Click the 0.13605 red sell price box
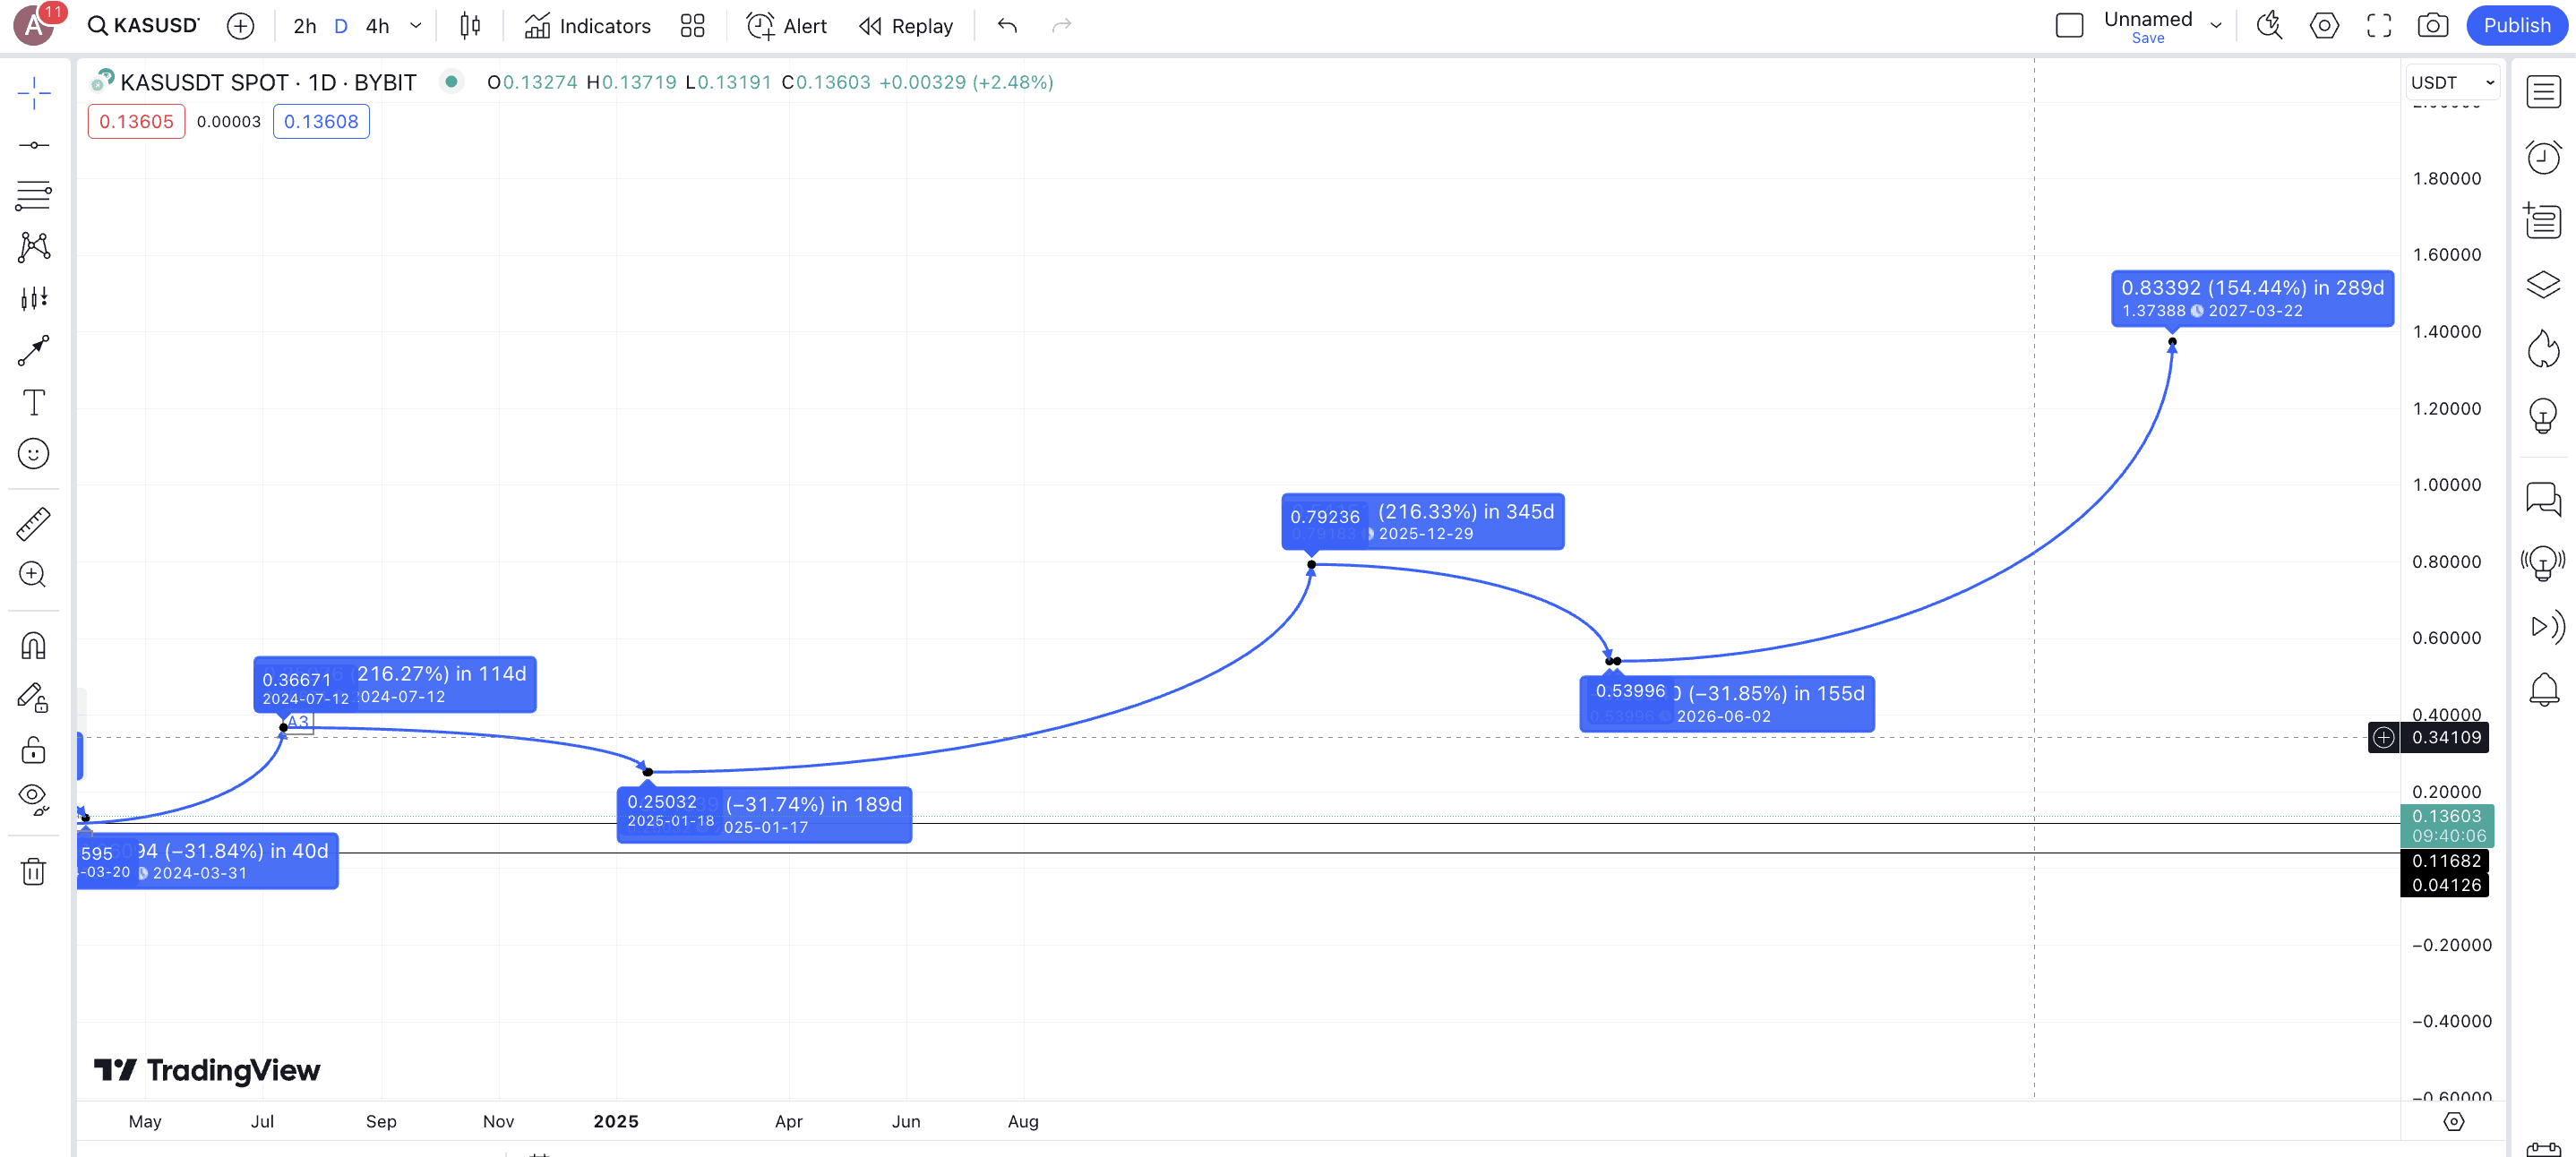 136,121
